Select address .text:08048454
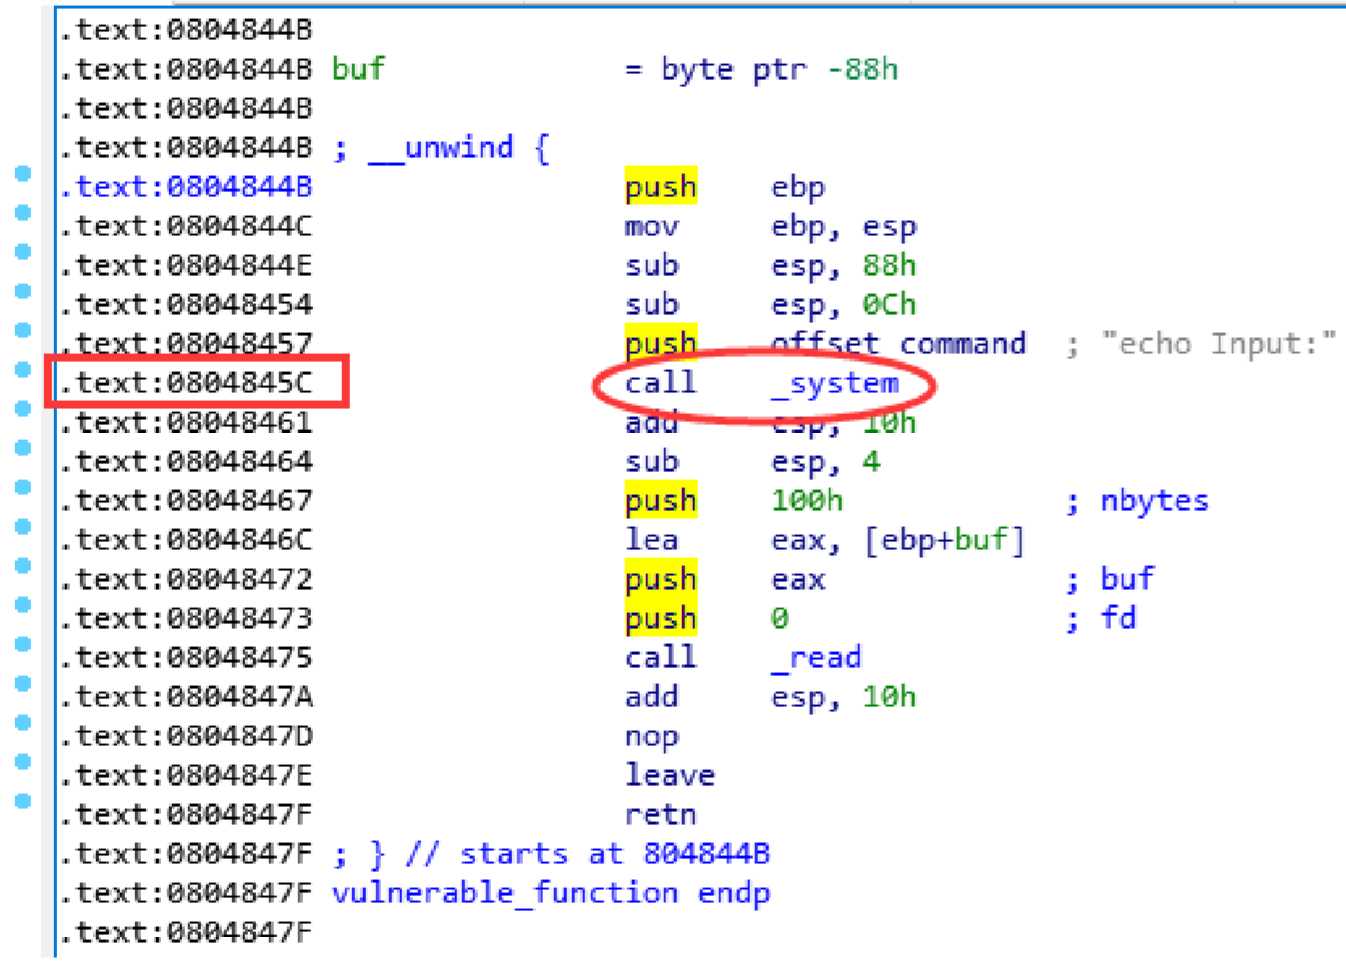Image resolution: width=1346 pixels, height=972 pixels. point(185,304)
